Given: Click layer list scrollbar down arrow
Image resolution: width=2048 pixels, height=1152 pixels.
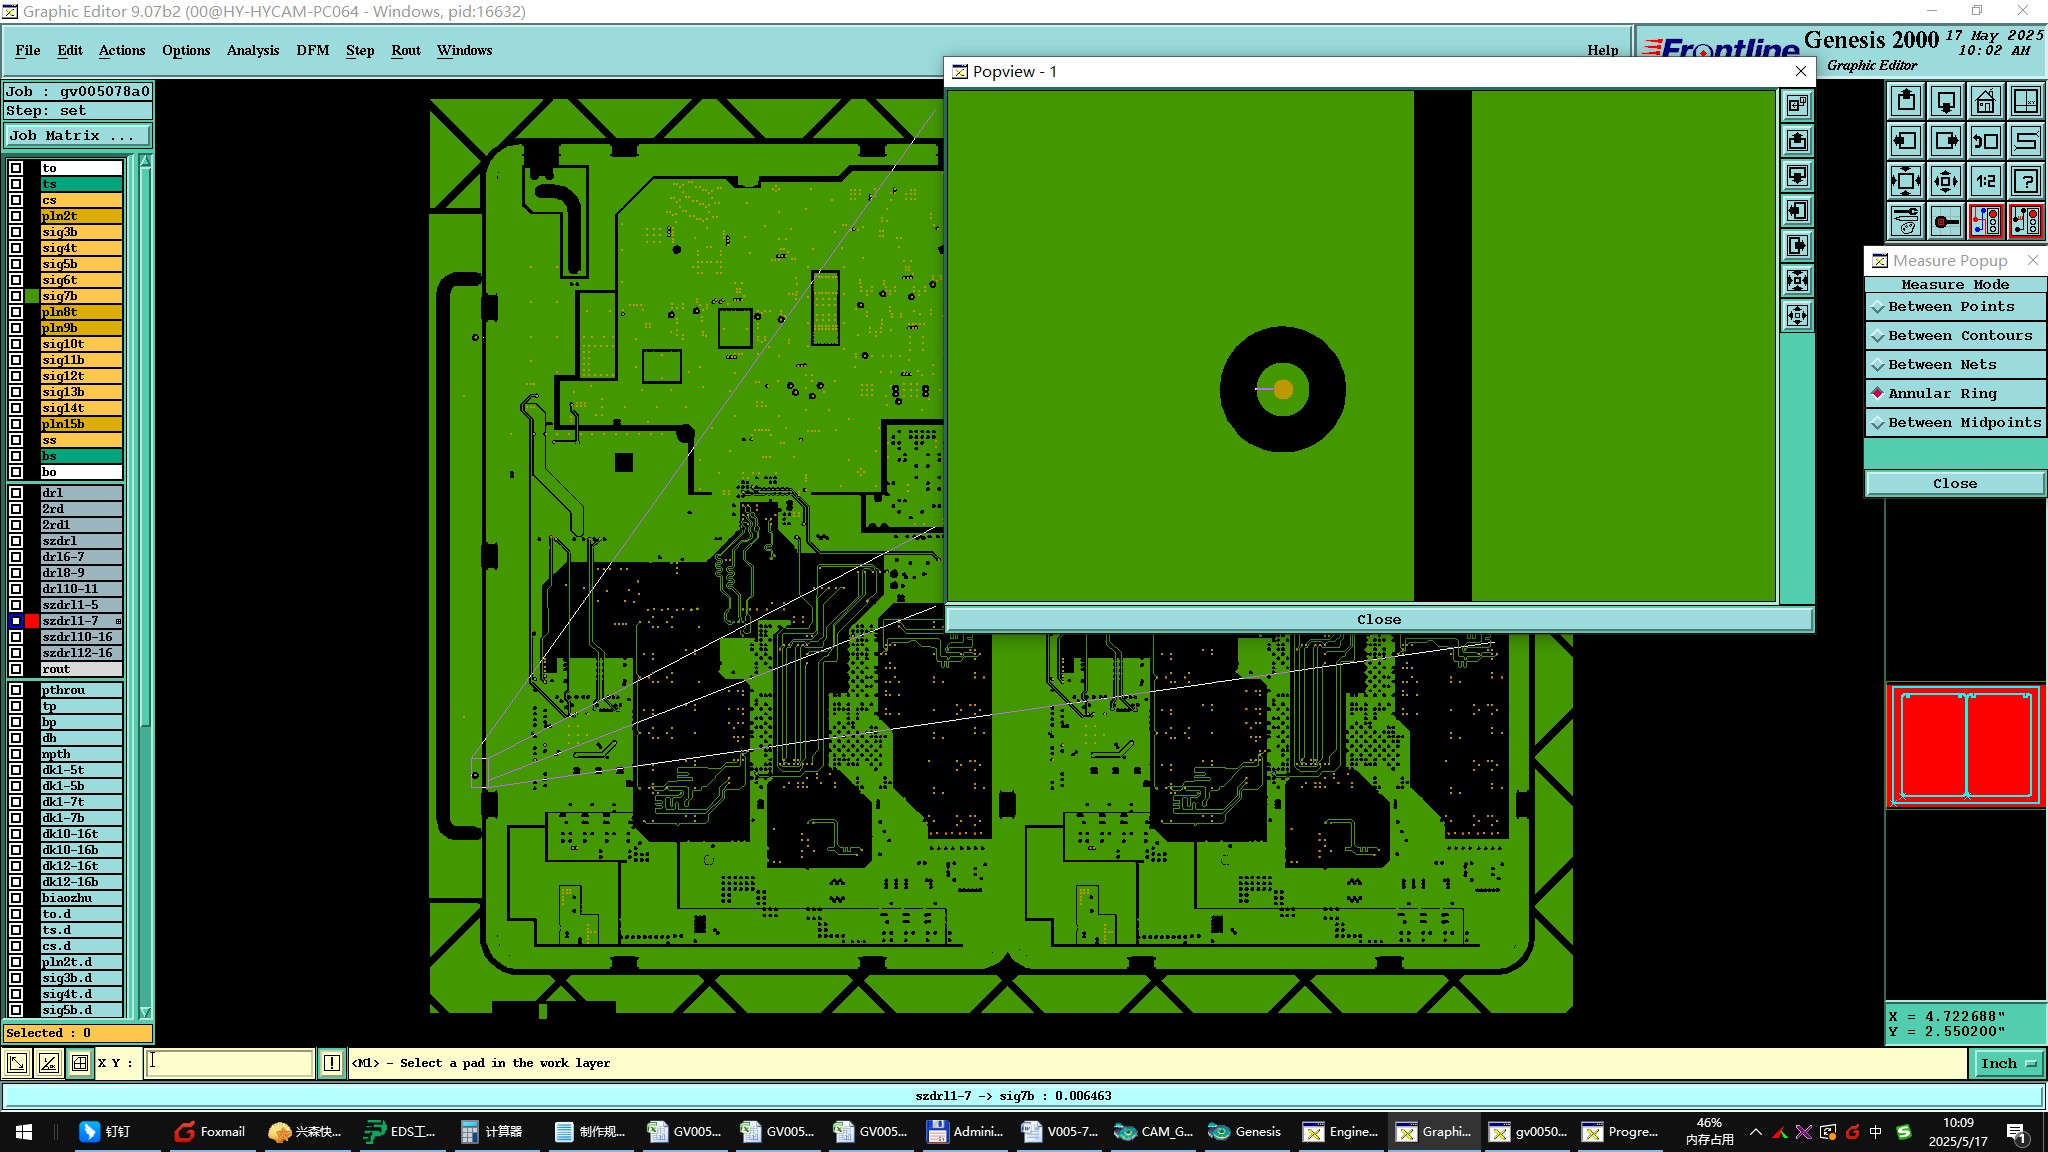Looking at the screenshot, I should [145, 1011].
